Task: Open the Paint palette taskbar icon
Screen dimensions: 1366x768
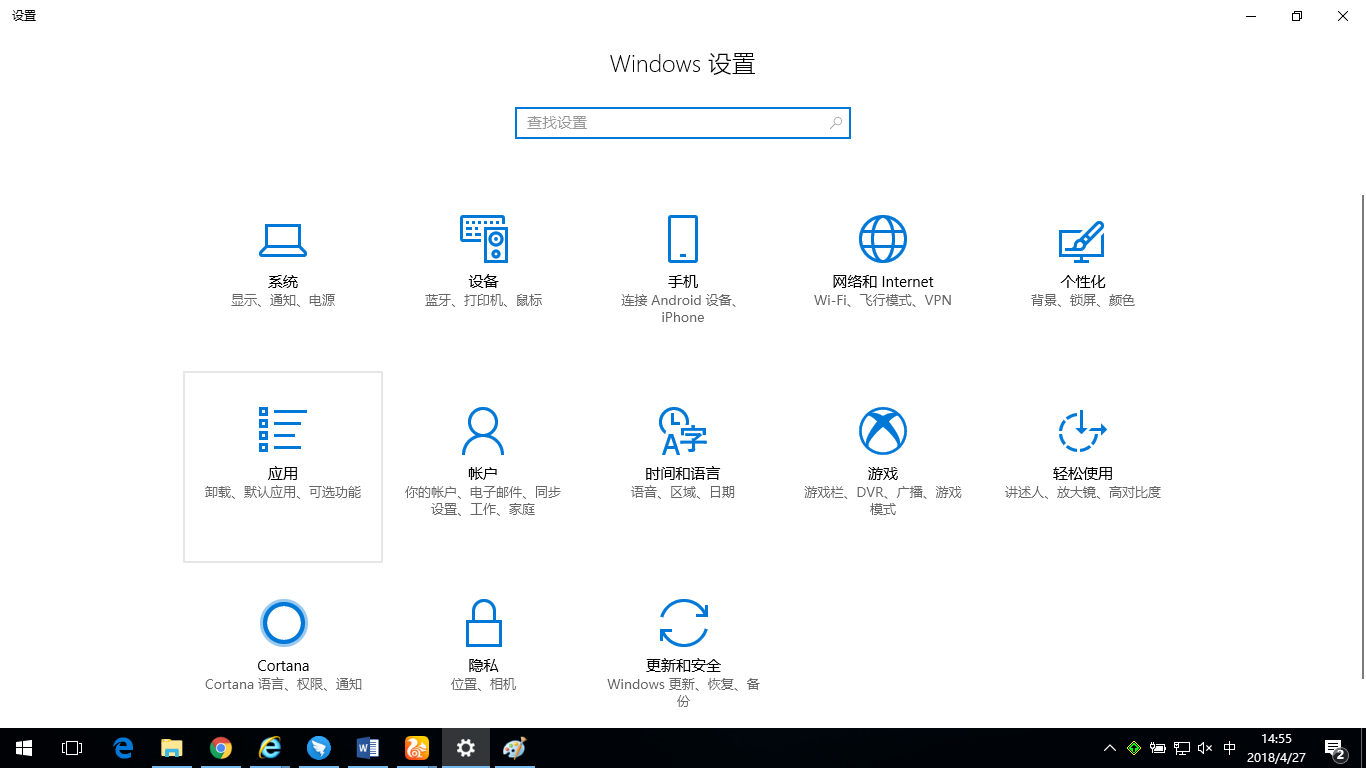Action: tap(514, 748)
